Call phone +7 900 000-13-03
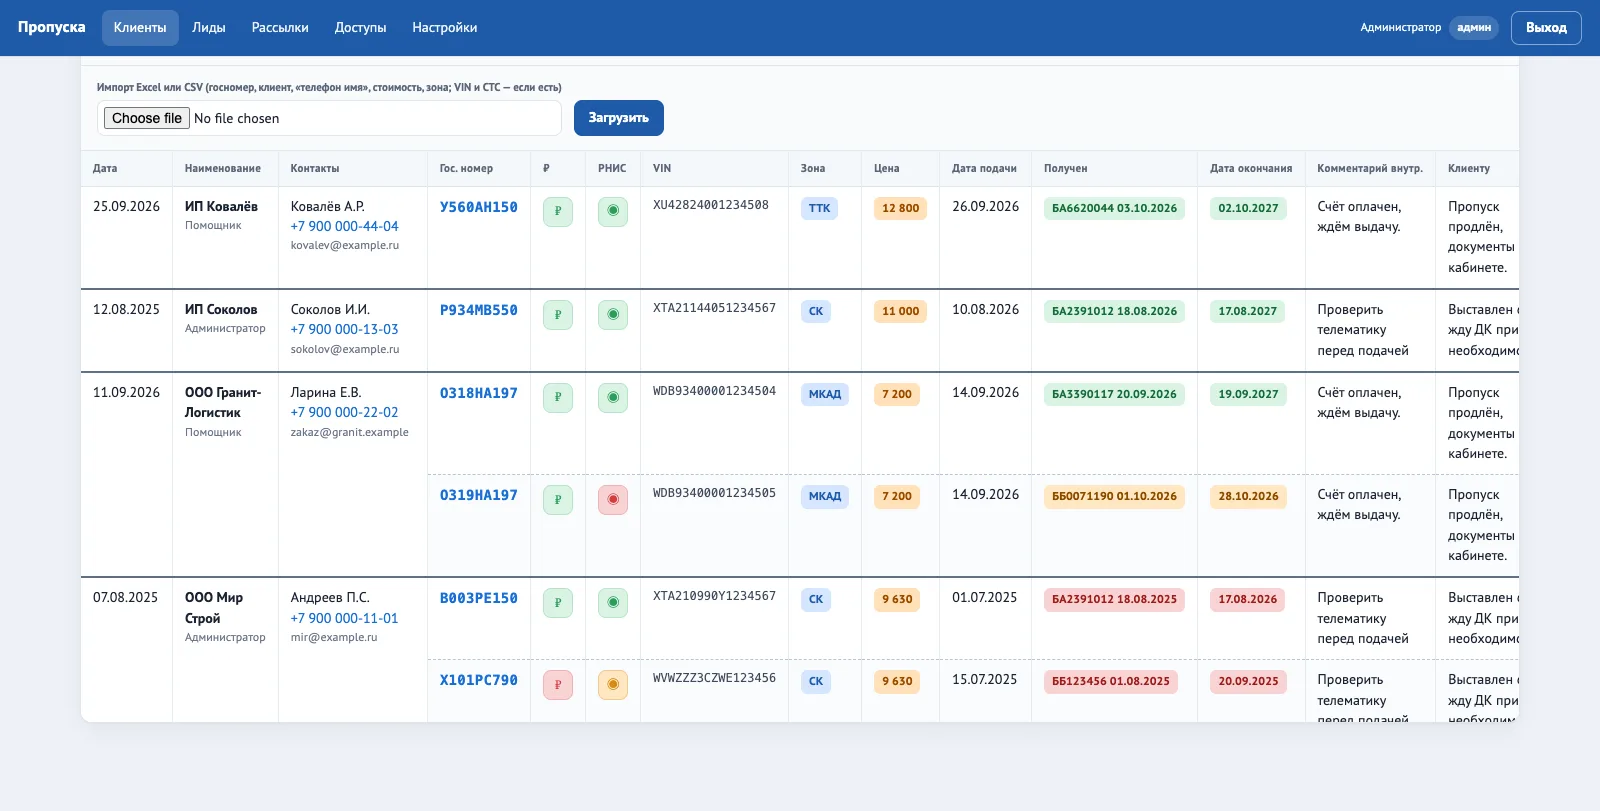This screenshot has height=811, width=1600. 345,329
